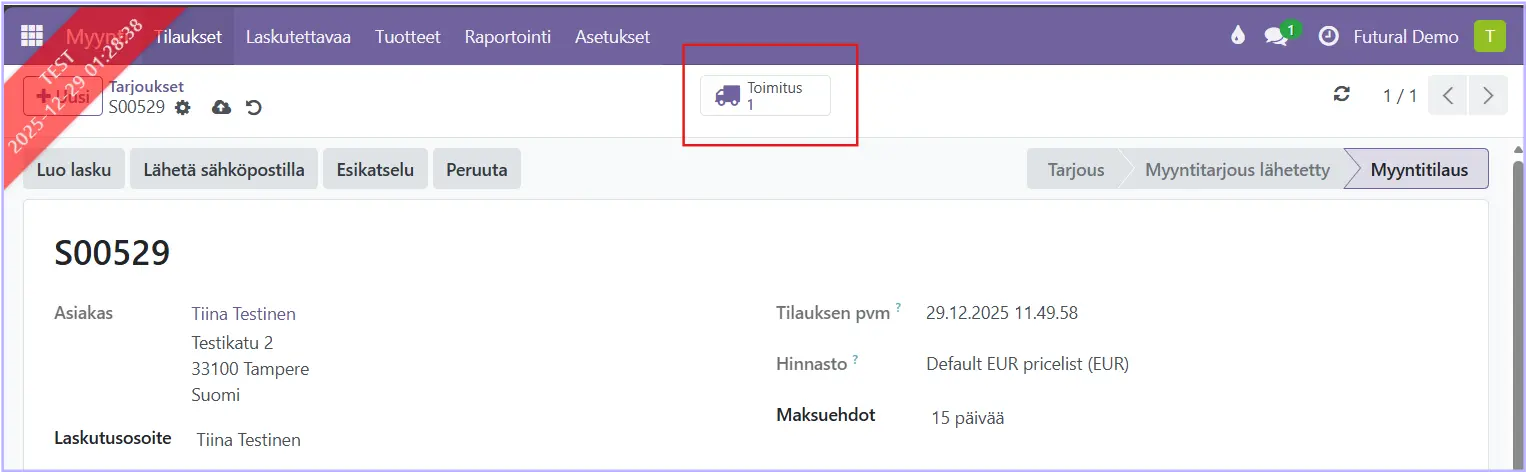
Task: Select the Myyntitarjous lähetetty status stage
Action: (x=1237, y=169)
